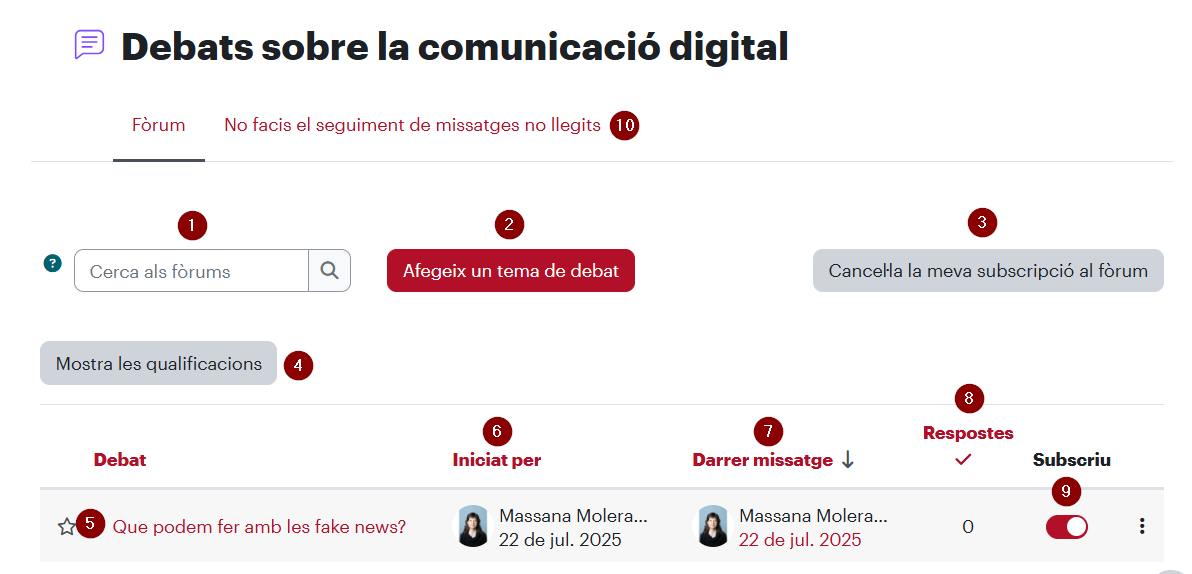This screenshot has height=574, width=1192.
Task: Click the Darrer missatge author avatar
Action: click(712, 526)
